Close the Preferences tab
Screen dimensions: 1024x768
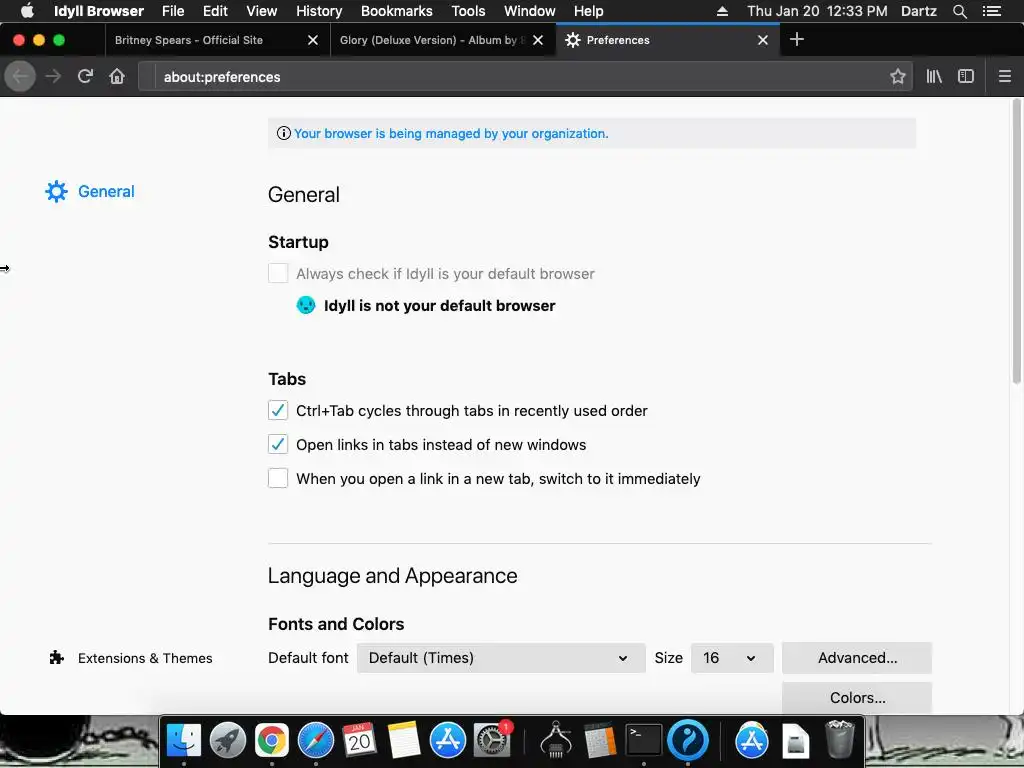pyautogui.click(x=763, y=40)
